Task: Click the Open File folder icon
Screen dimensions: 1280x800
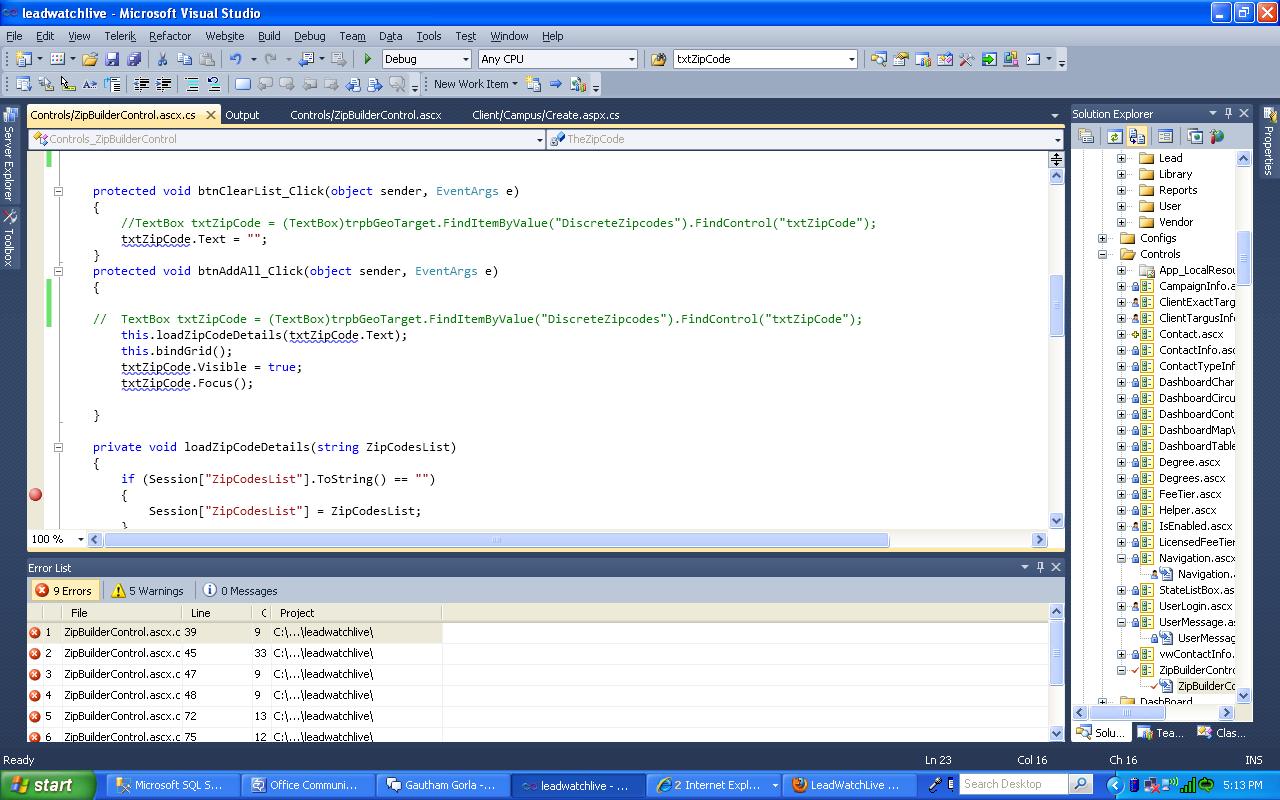Action: pyautogui.click(x=90, y=60)
